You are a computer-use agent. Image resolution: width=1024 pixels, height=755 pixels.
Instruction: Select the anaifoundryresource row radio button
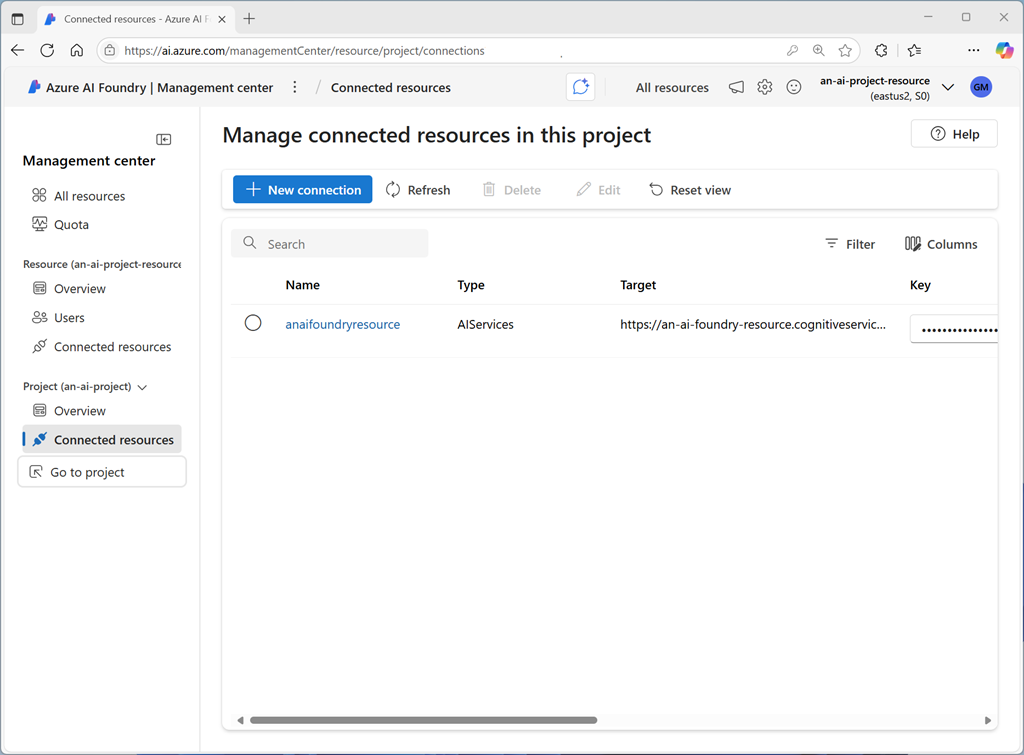pyautogui.click(x=253, y=323)
